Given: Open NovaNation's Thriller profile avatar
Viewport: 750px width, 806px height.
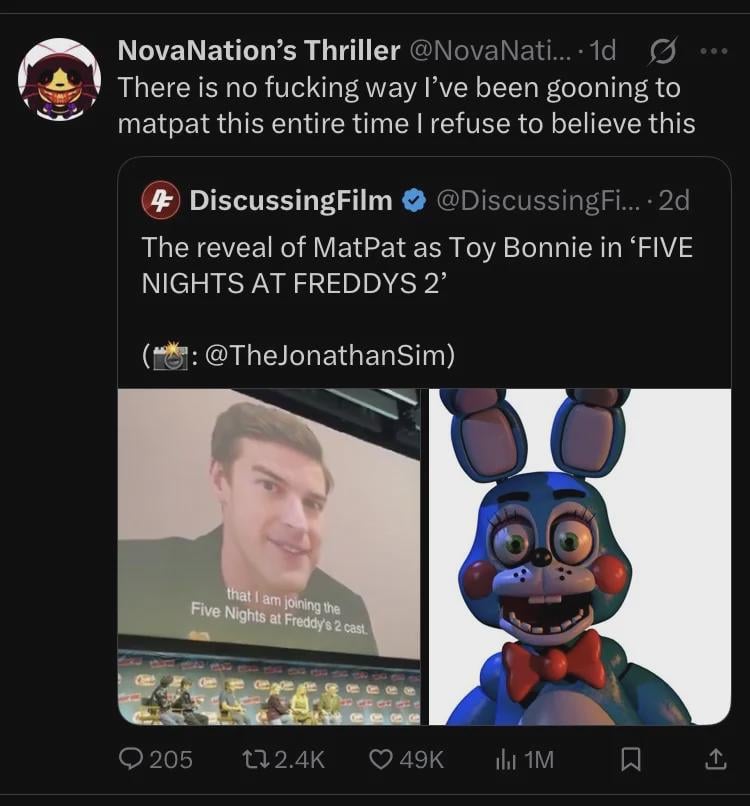Looking at the screenshot, I should (59, 79).
